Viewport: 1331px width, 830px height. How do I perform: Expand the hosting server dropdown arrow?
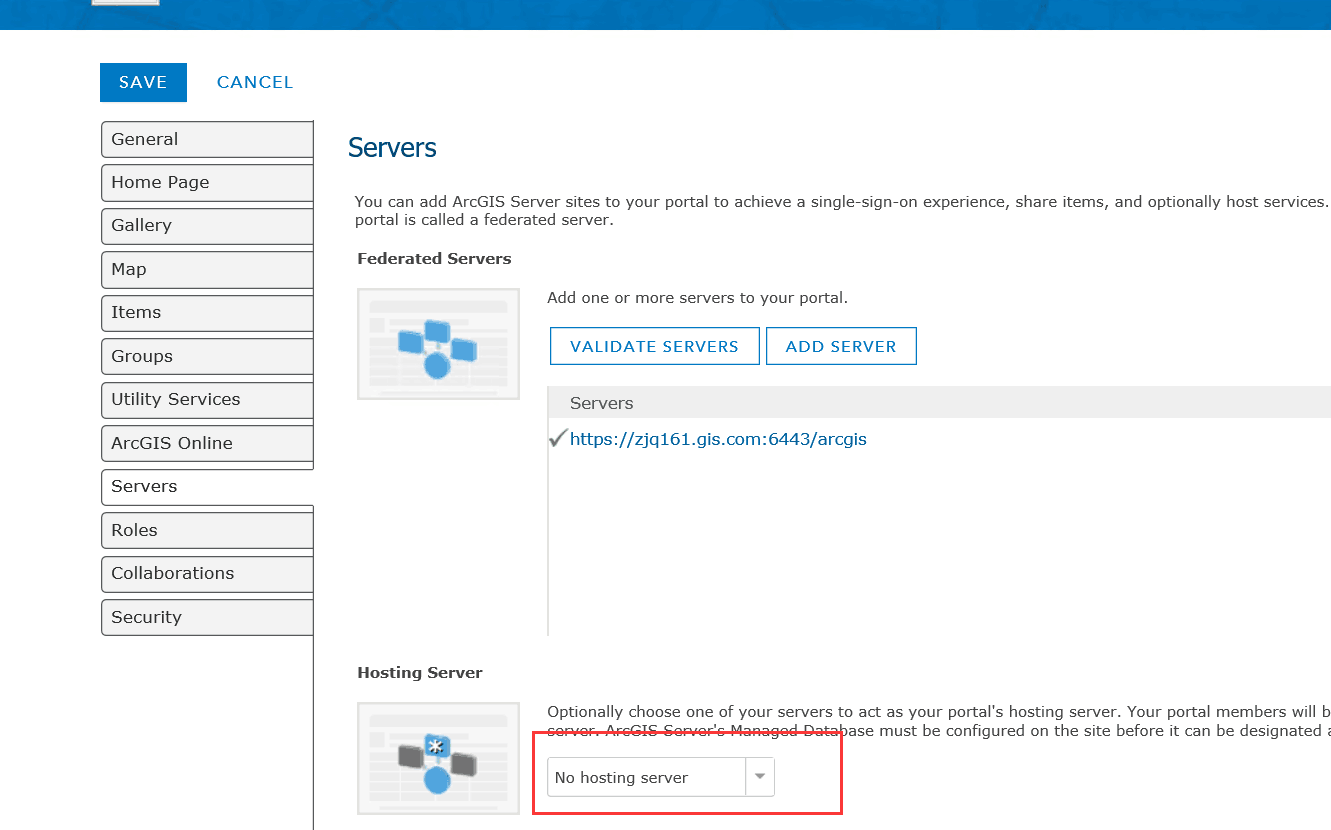coord(759,777)
